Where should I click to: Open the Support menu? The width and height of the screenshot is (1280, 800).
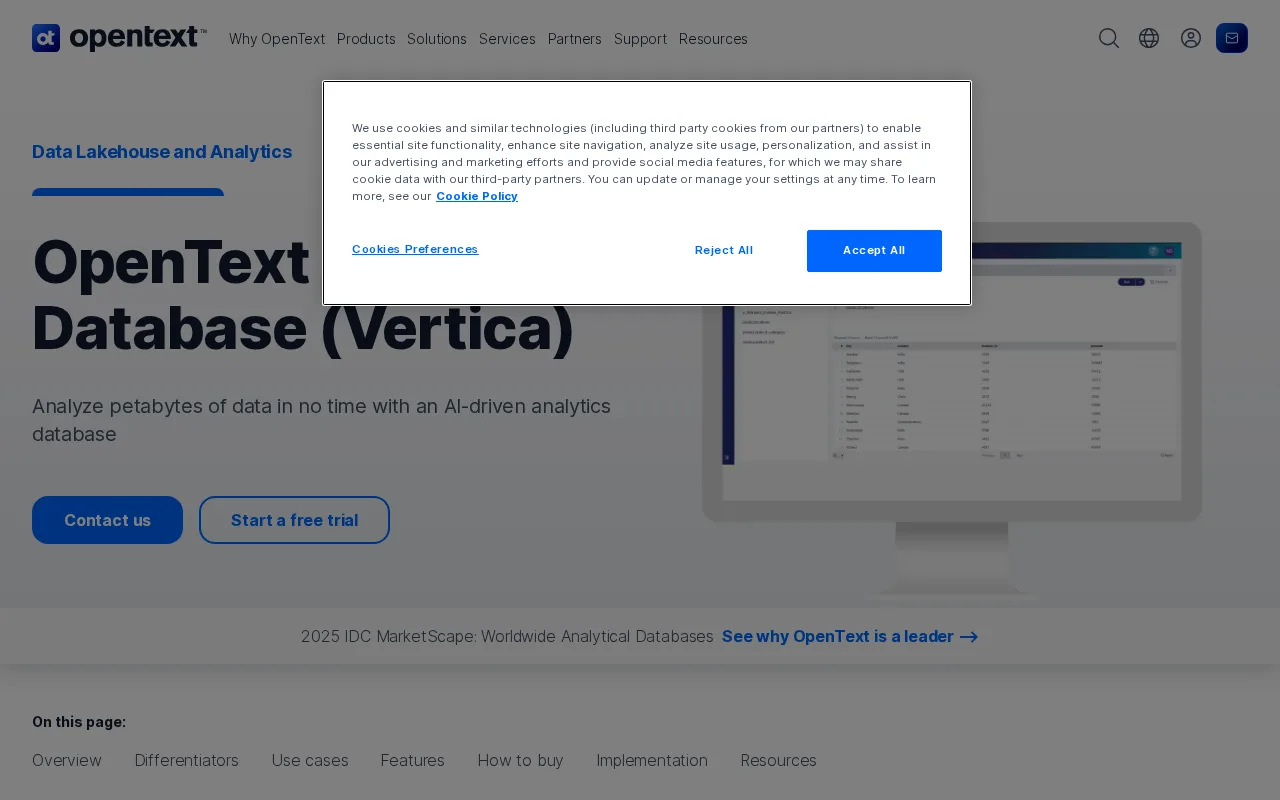click(640, 39)
